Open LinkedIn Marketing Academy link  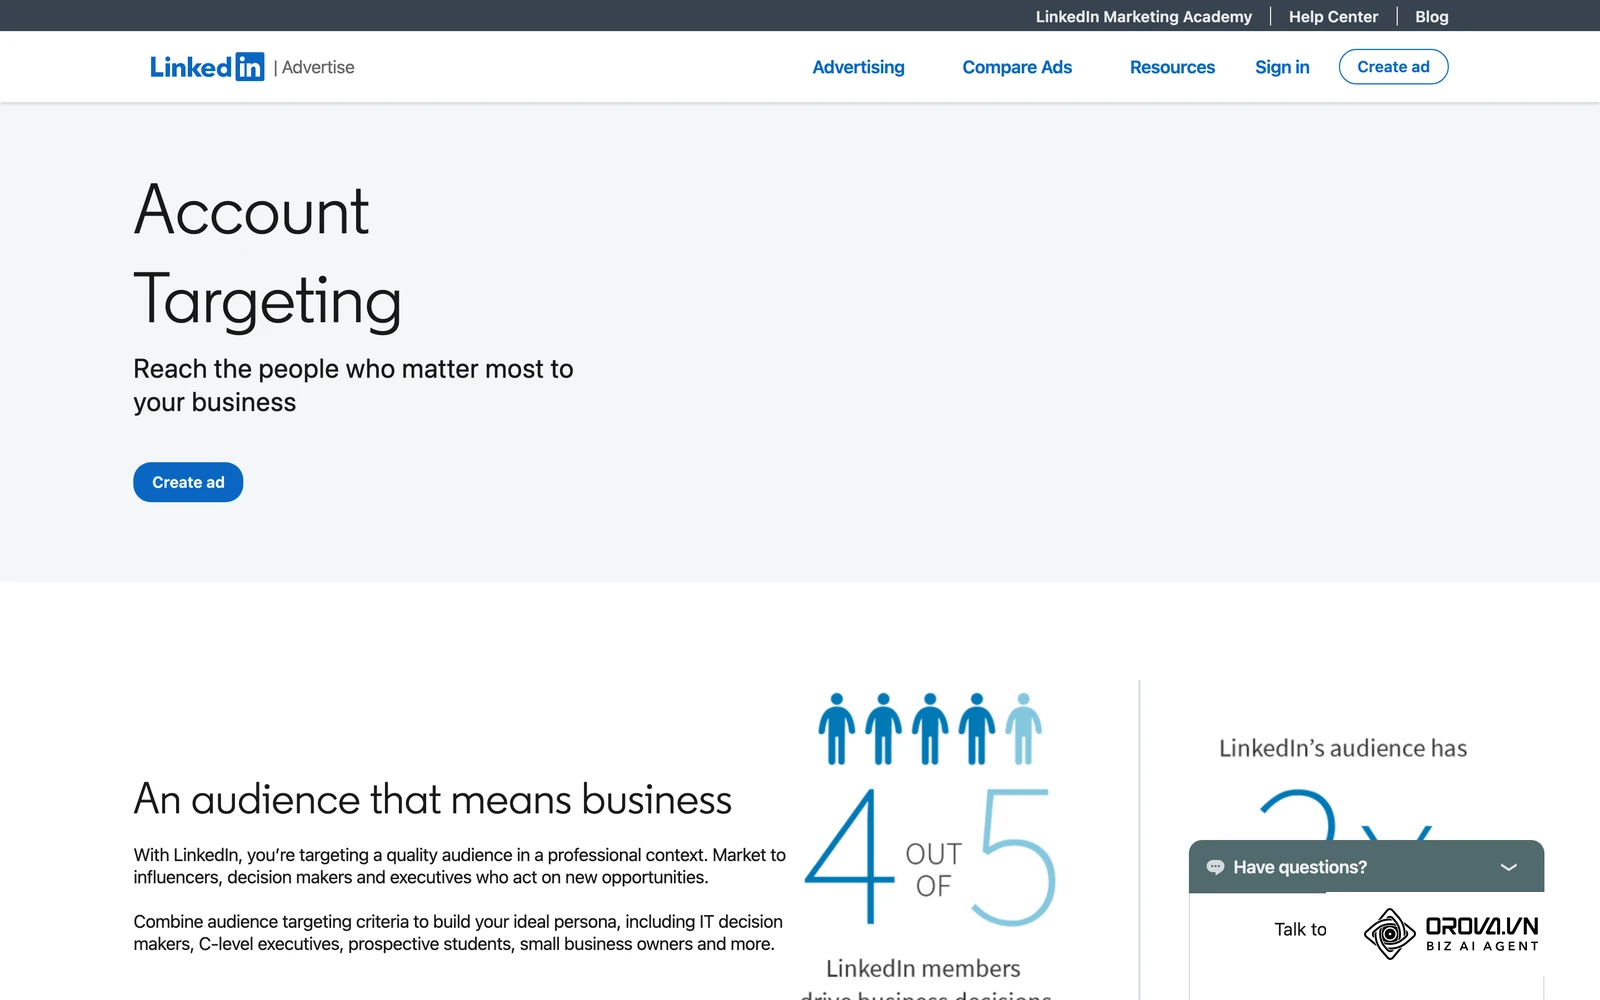point(1143,16)
